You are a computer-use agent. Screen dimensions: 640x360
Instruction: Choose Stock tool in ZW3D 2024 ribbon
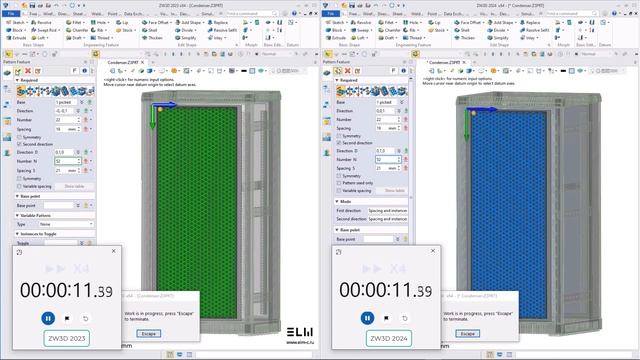point(436,30)
